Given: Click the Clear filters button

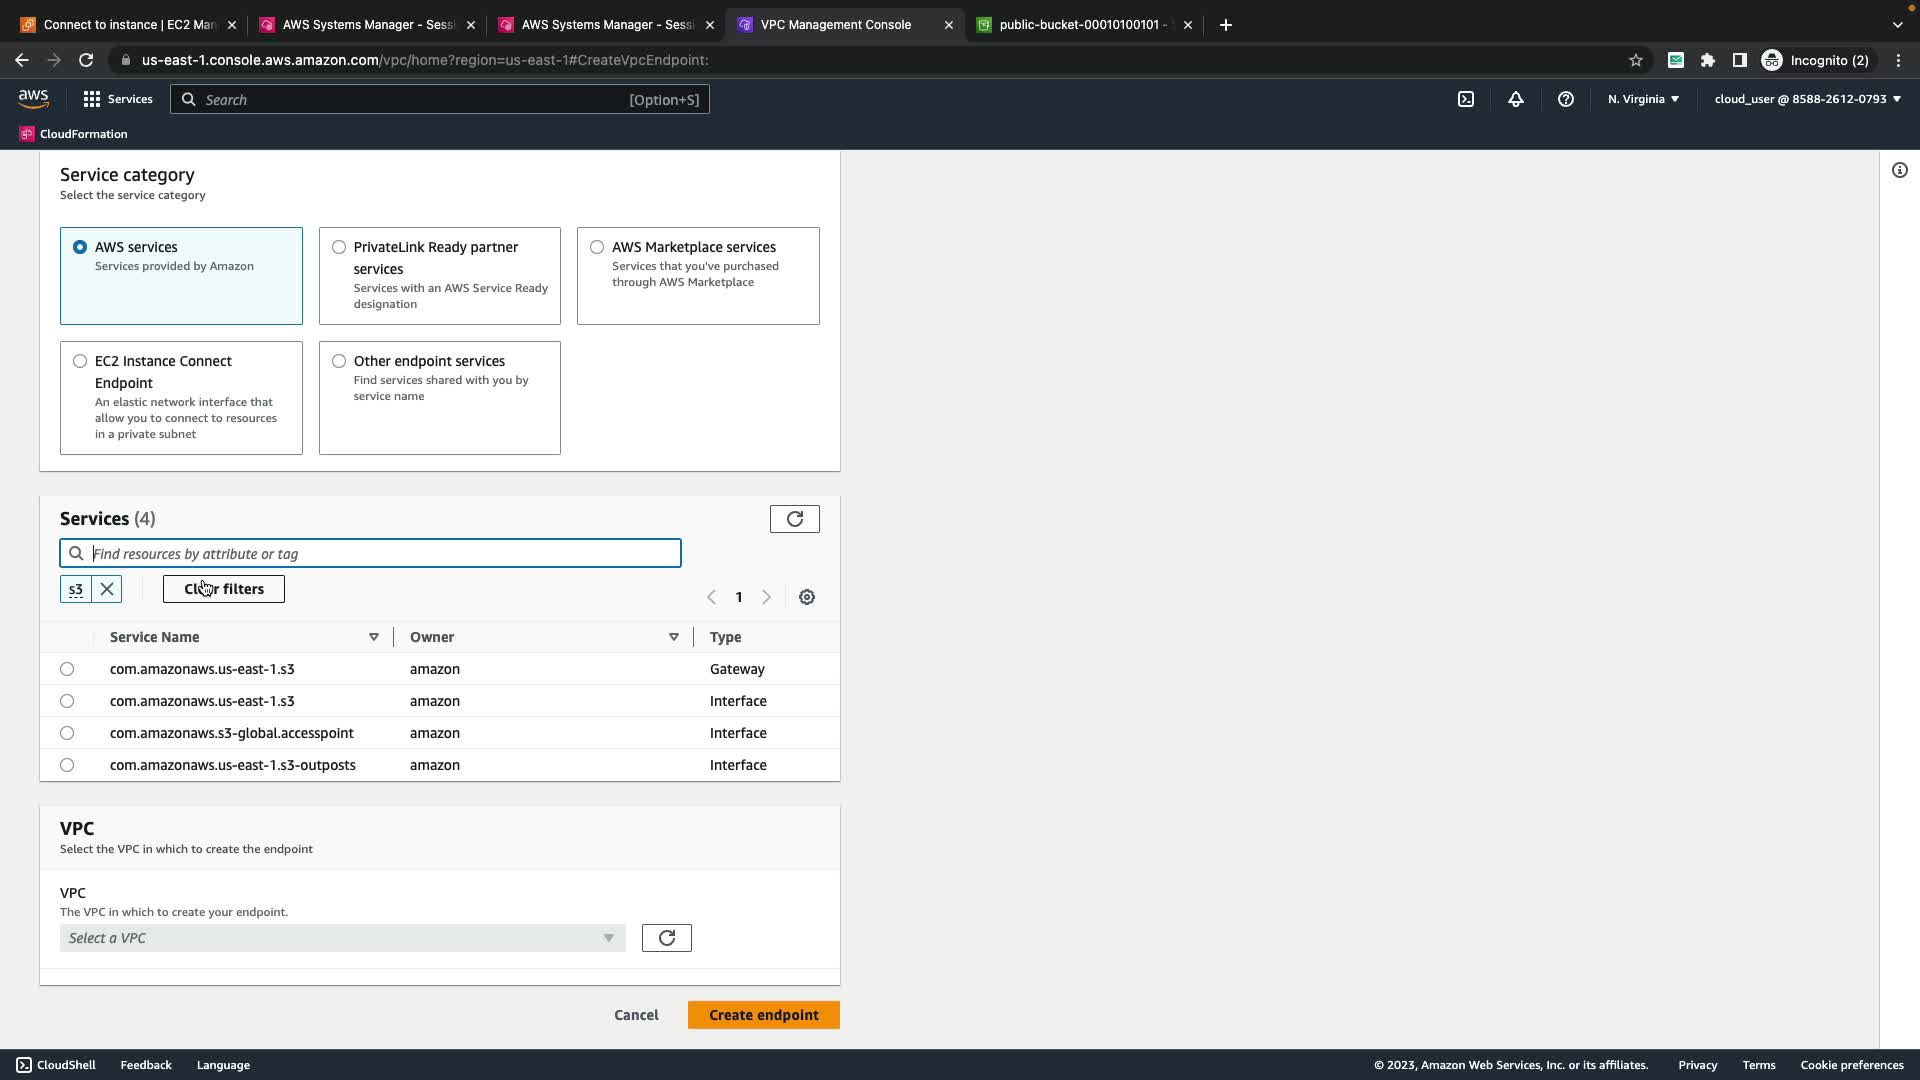Looking at the screenshot, I should pyautogui.click(x=224, y=589).
